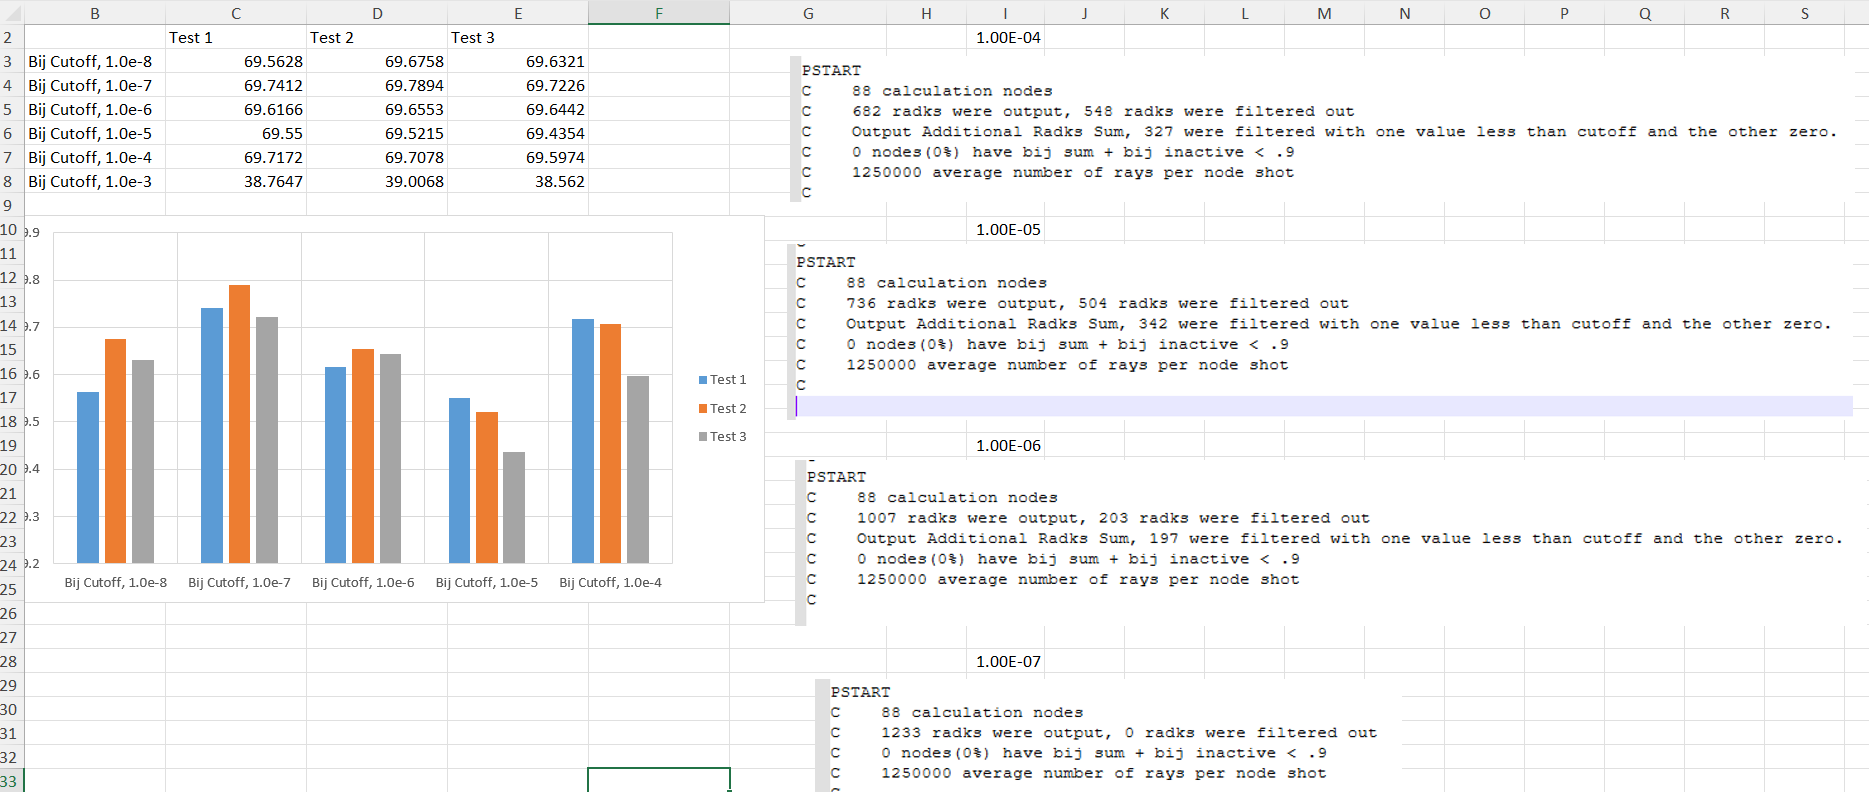Select column E header
This screenshot has width=1869, height=792.
click(518, 13)
